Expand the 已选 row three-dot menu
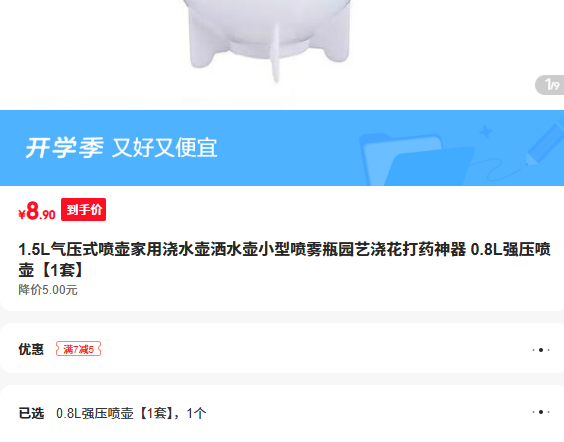This screenshot has width=564, height=442. [541, 412]
